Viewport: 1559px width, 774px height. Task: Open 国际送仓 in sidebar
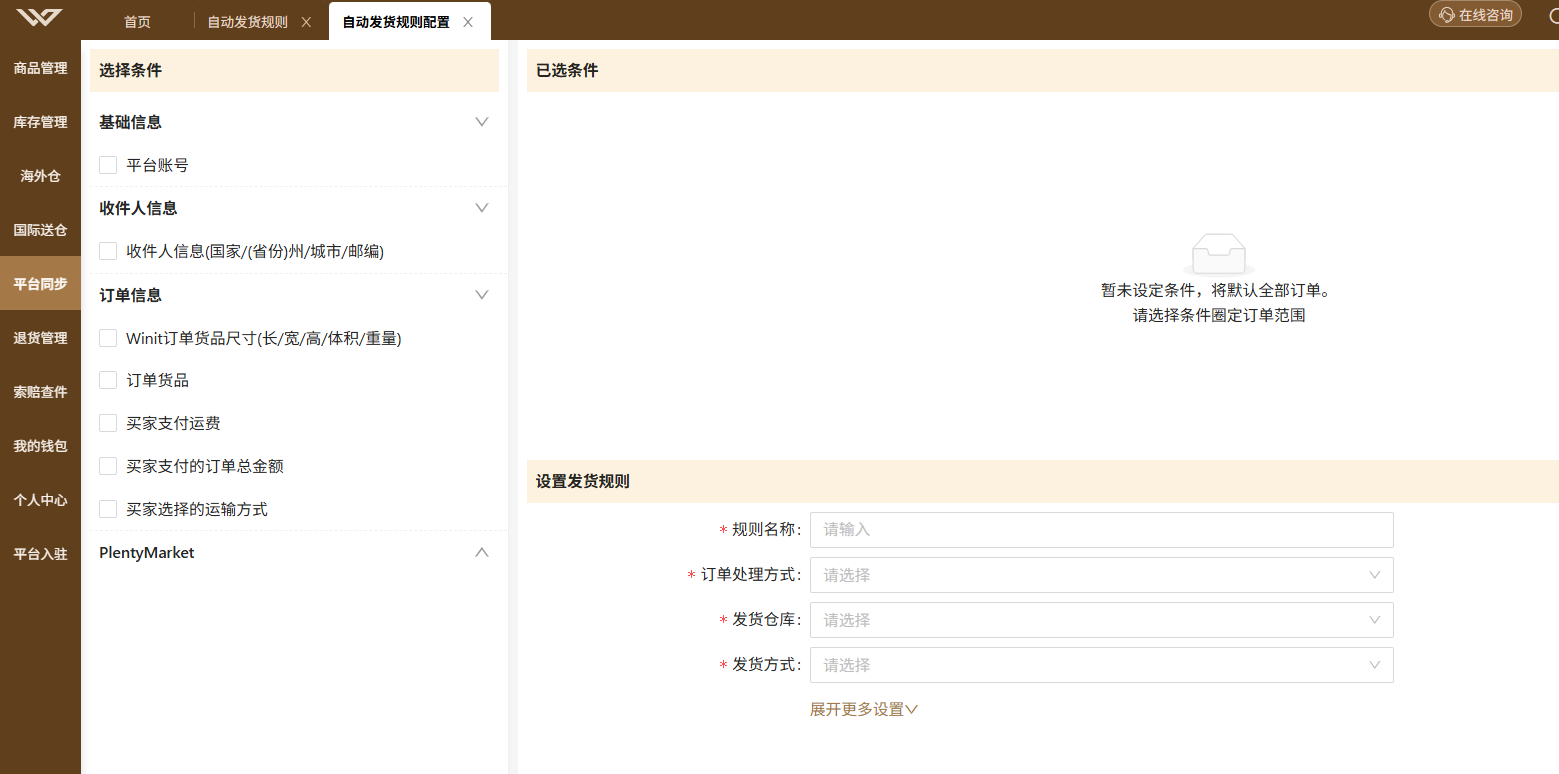40,230
